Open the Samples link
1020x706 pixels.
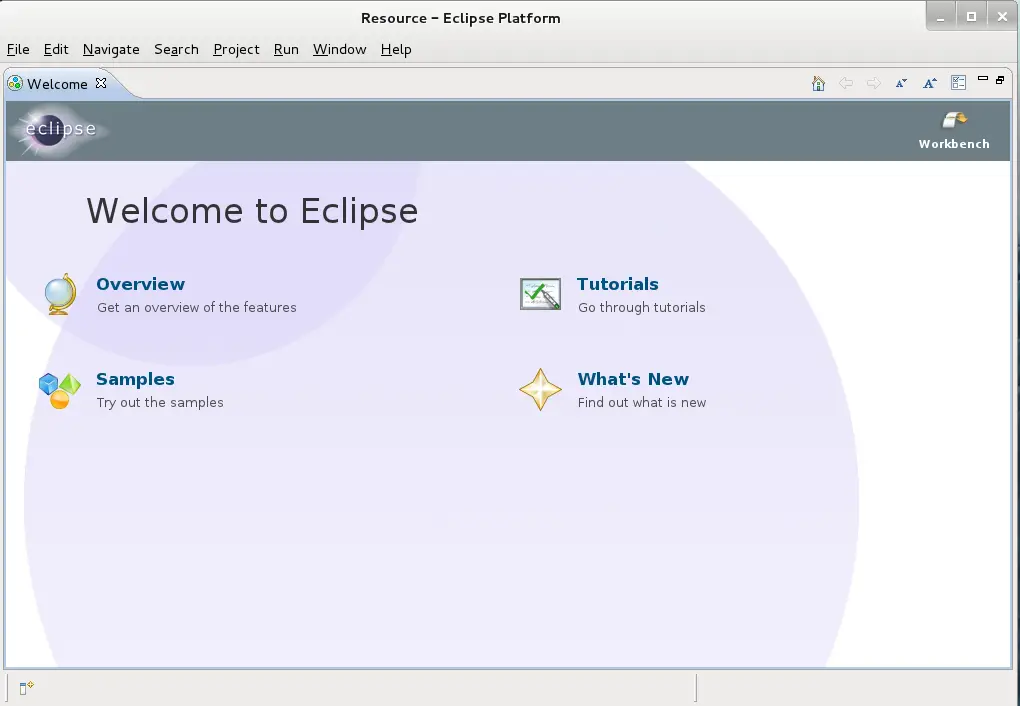click(x=135, y=379)
